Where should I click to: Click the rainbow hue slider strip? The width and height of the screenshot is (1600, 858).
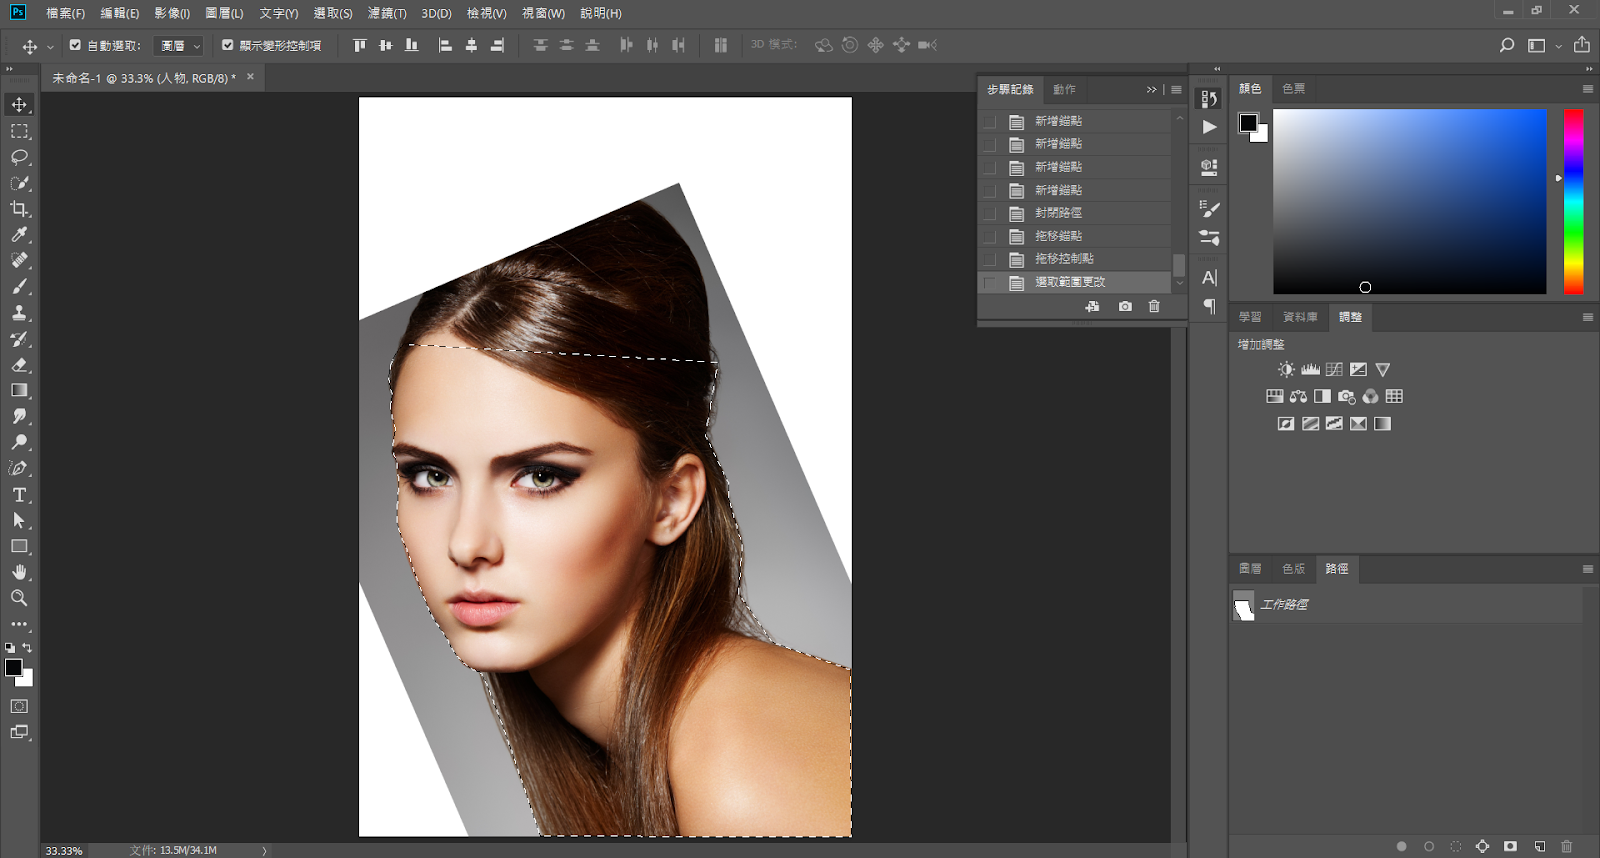pyautogui.click(x=1573, y=201)
